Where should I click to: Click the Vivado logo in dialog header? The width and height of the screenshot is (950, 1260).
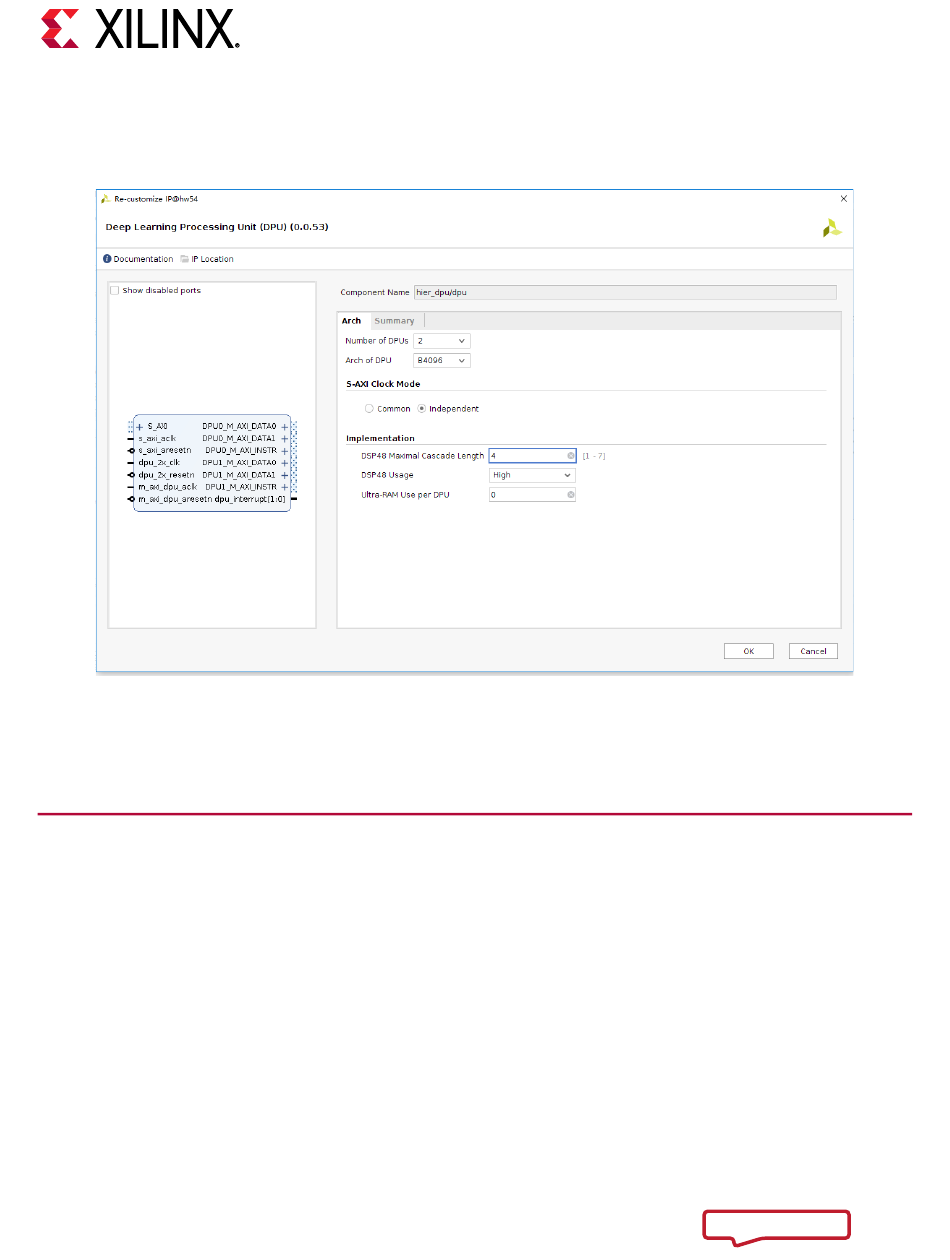click(832, 229)
